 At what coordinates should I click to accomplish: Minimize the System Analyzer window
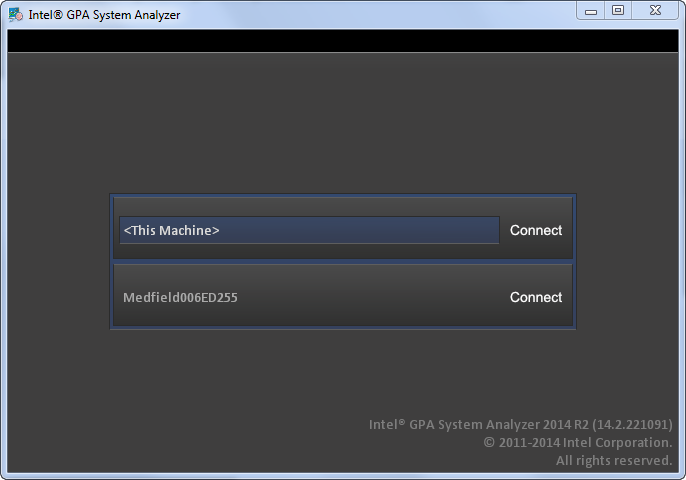(591, 11)
